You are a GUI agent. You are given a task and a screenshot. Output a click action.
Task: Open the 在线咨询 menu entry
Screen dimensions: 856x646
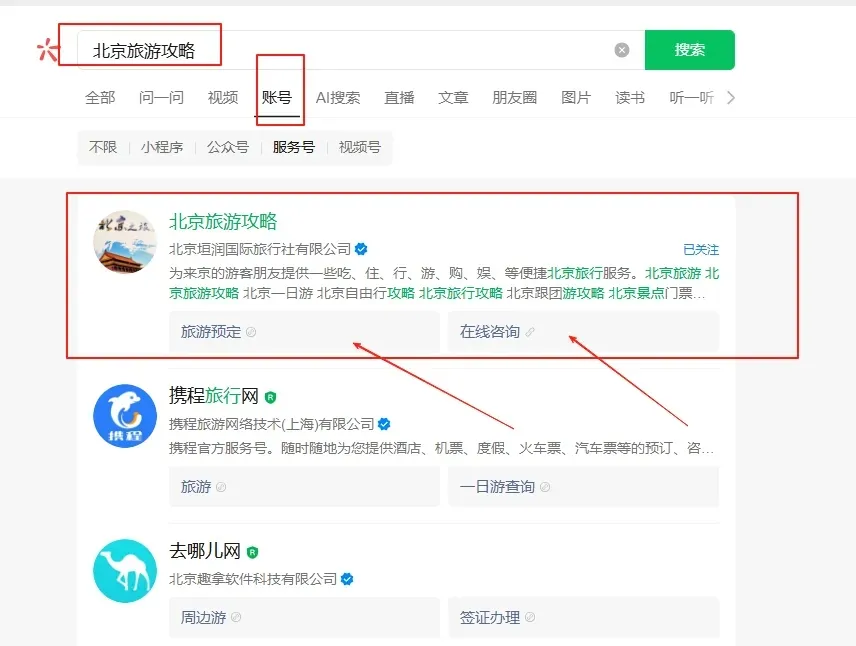coord(583,331)
